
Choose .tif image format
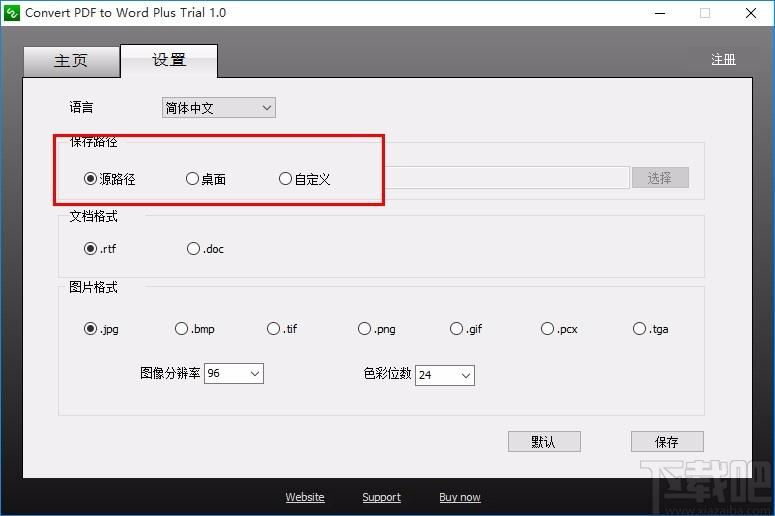pos(282,329)
